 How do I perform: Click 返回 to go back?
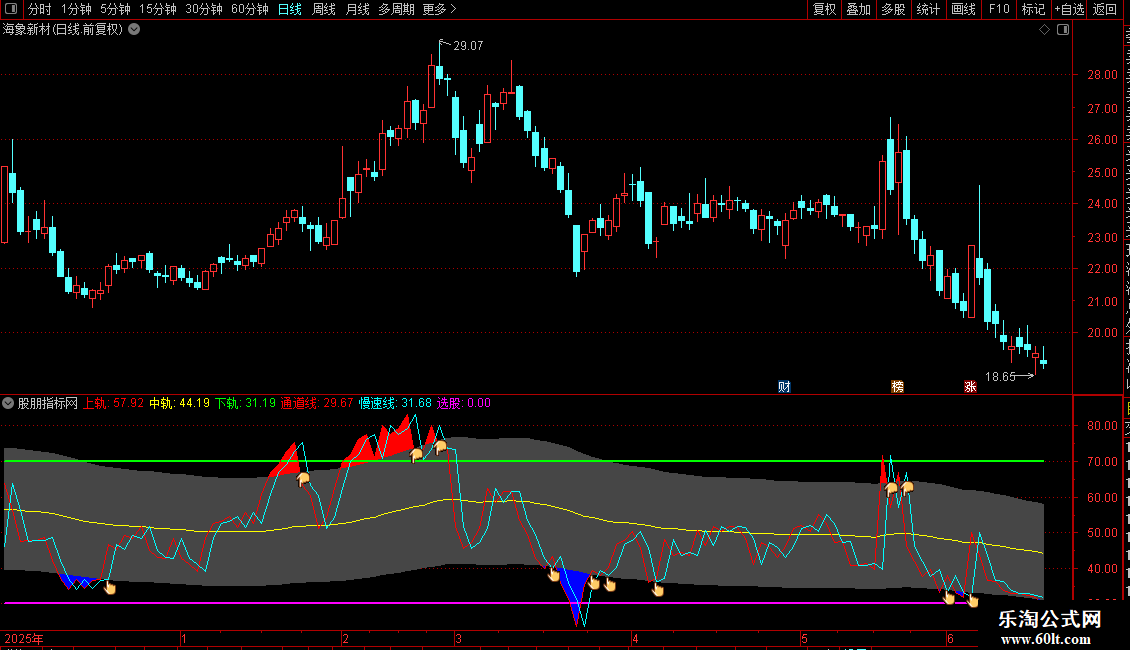point(1105,9)
